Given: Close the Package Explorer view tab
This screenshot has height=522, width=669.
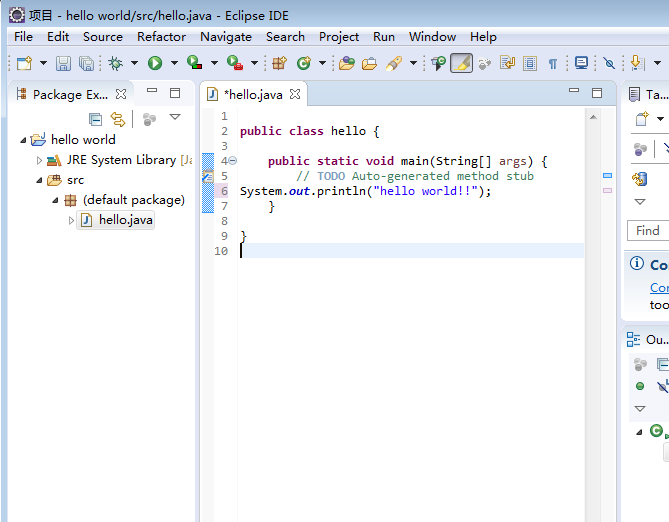Looking at the screenshot, I should [x=121, y=94].
